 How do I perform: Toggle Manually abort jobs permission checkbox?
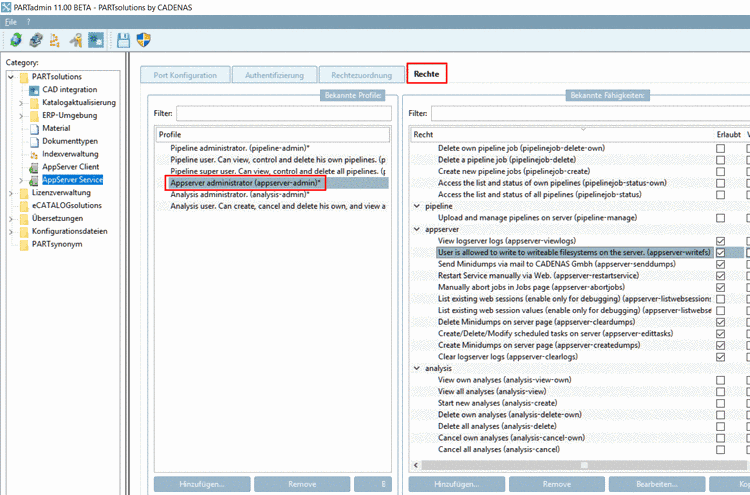click(720, 287)
